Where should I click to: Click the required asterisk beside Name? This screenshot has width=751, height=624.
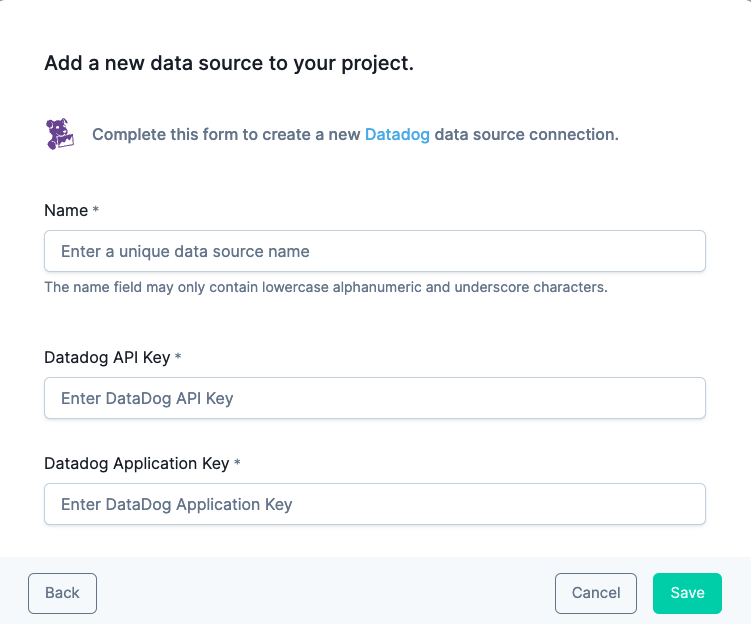click(x=95, y=209)
